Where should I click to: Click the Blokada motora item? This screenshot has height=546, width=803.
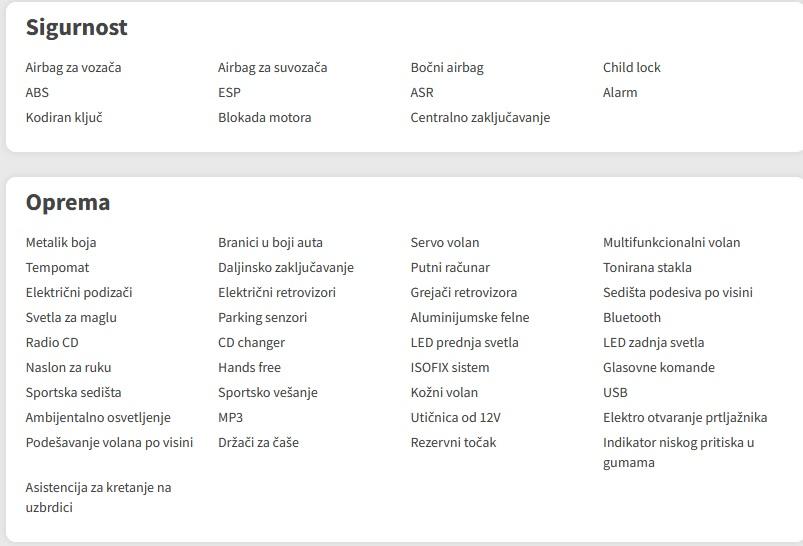click(264, 118)
